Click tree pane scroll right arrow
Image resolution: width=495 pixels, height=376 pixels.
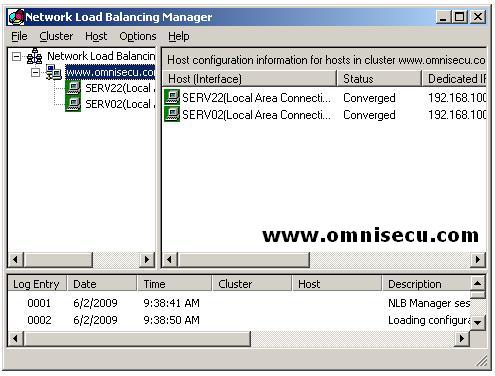point(147,260)
